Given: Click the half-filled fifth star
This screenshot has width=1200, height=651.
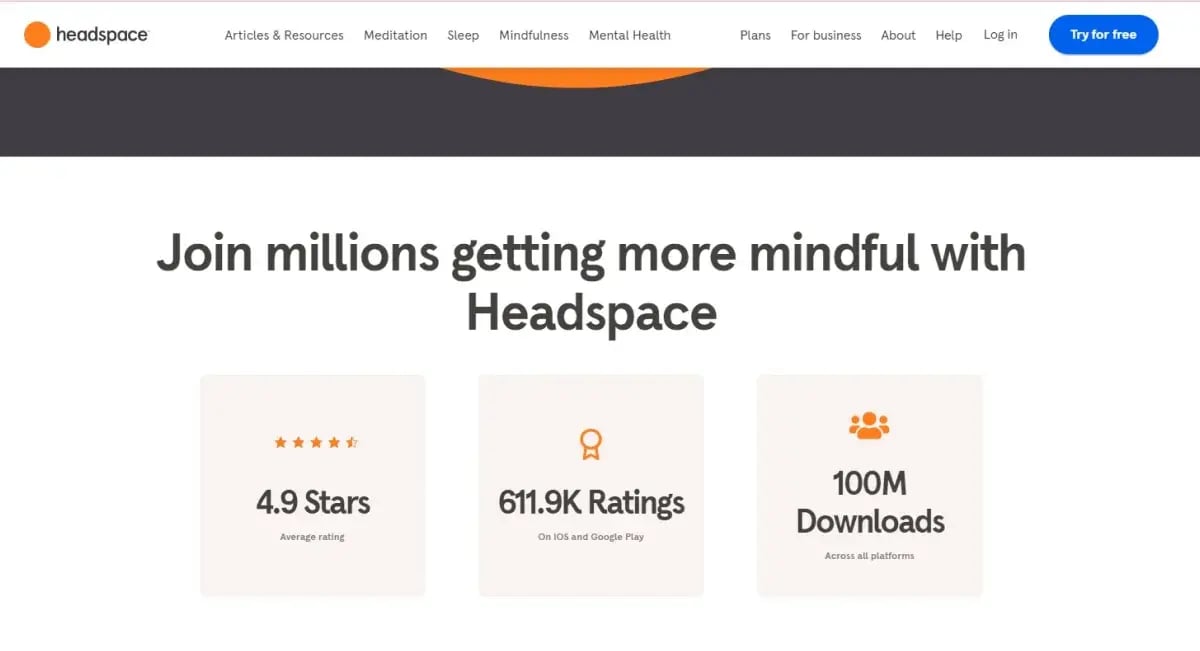Looking at the screenshot, I should click(x=352, y=441).
